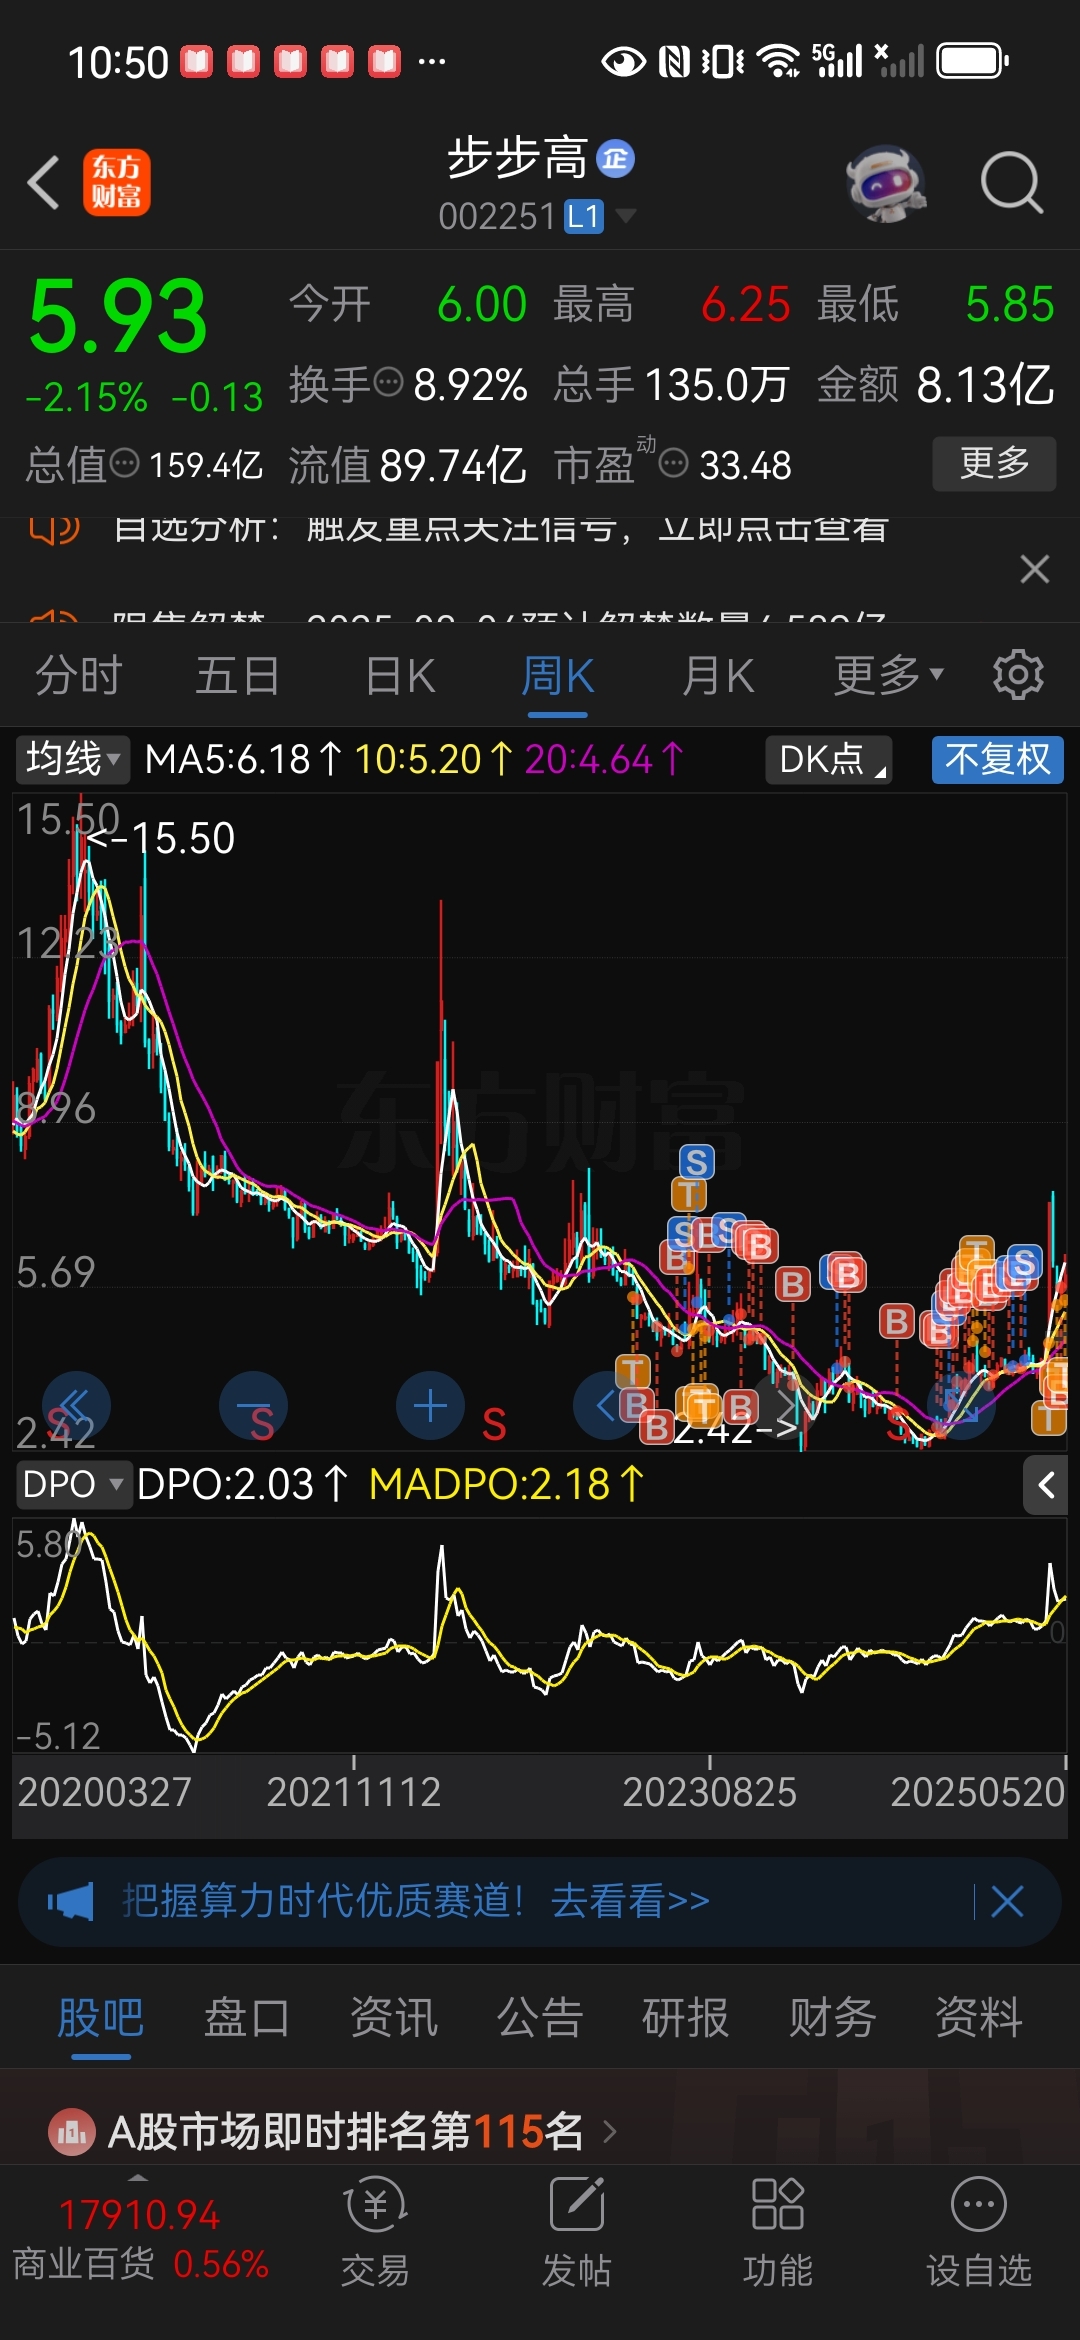Toggle the DK点 overlay button
1080x2340 pixels.
829,759
